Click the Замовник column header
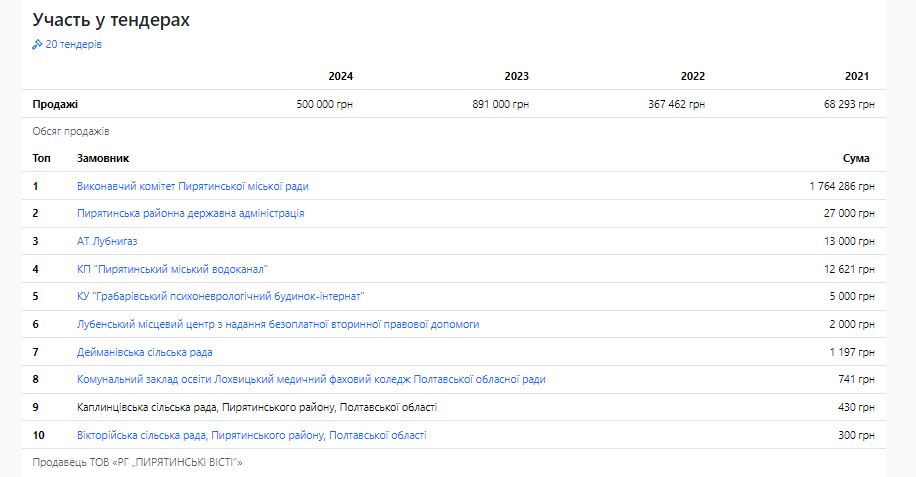Screen dimensions: 916x477 tap(103, 158)
